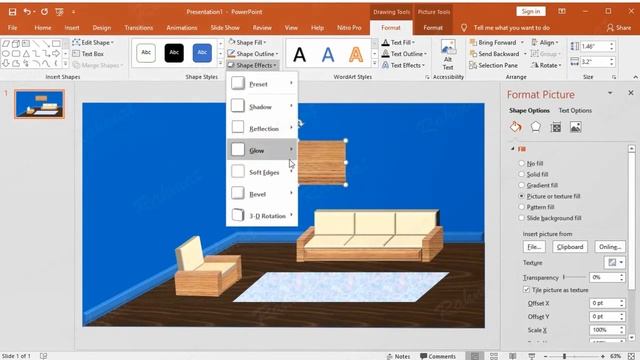Image resolution: width=640 pixels, height=360 pixels.
Task: Select Slide background fill option
Action: (521, 218)
